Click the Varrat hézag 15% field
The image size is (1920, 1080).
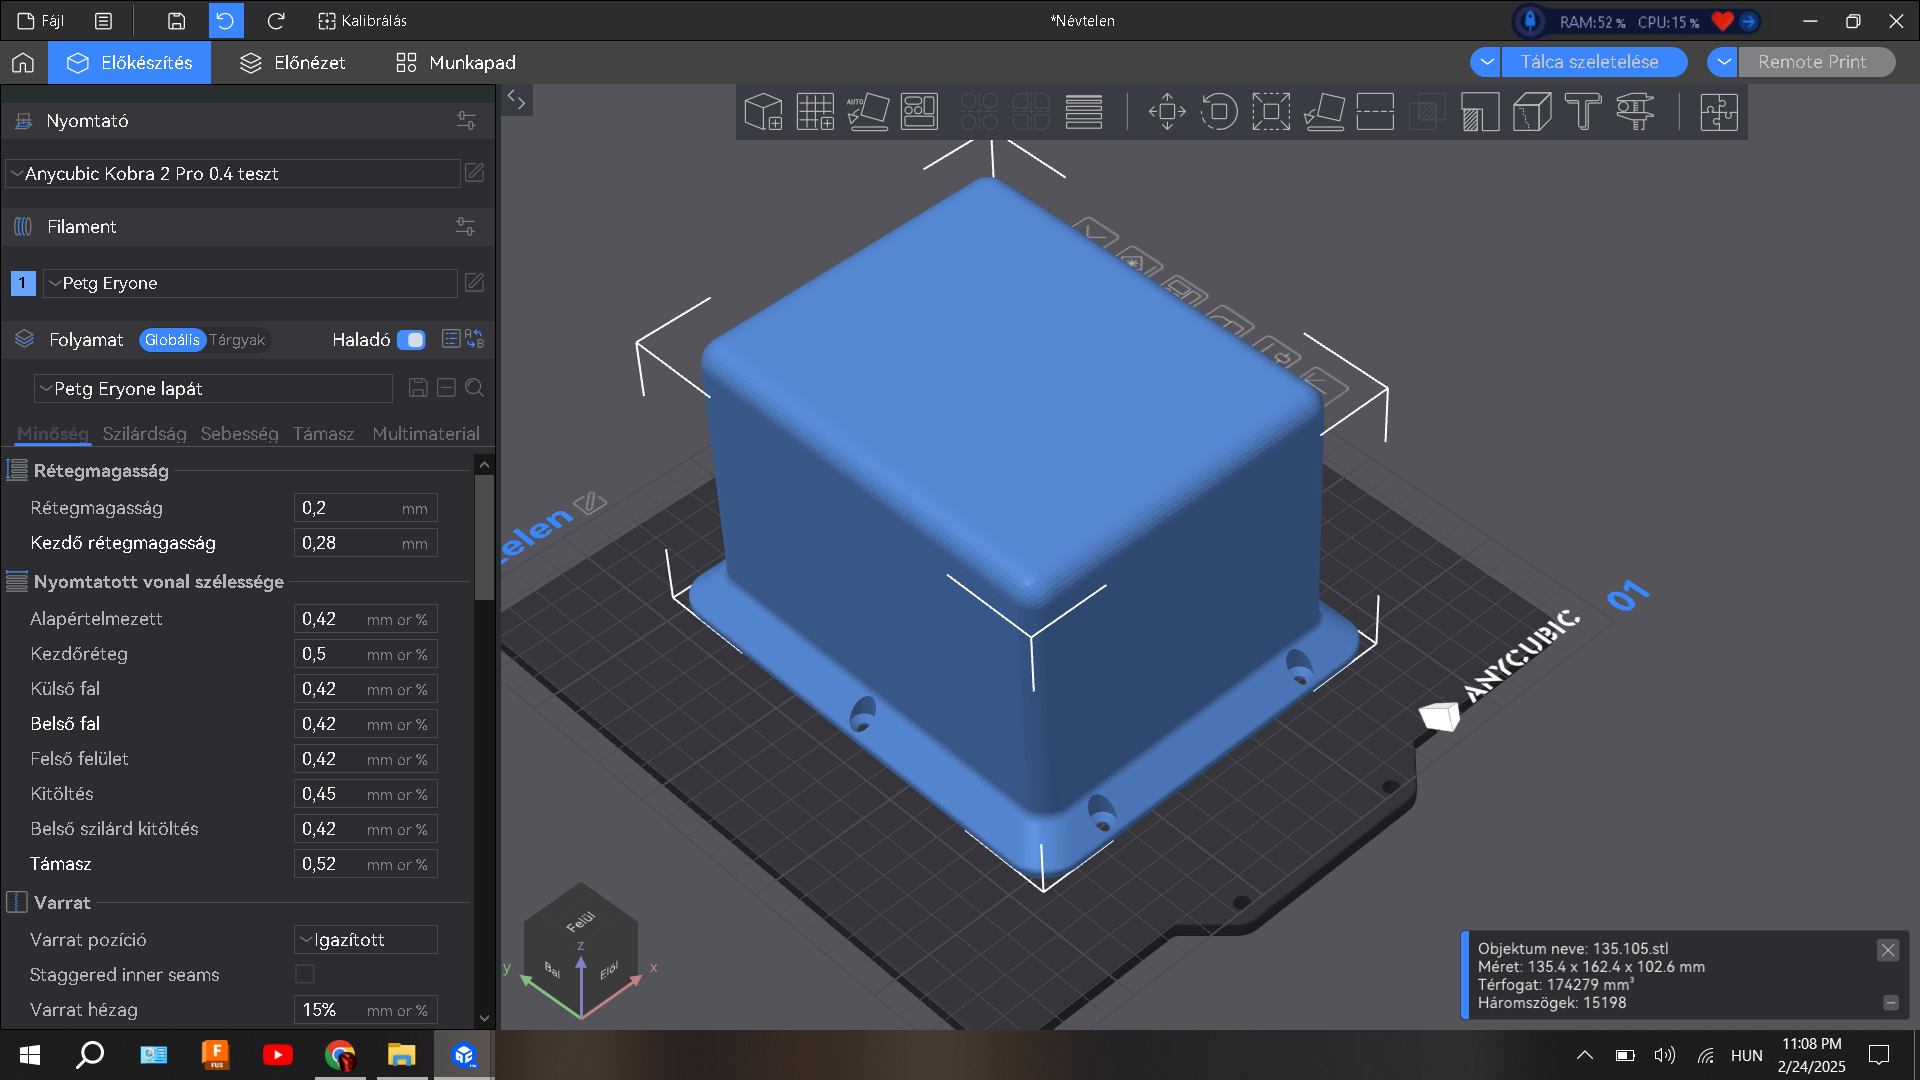(x=366, y=1010)
